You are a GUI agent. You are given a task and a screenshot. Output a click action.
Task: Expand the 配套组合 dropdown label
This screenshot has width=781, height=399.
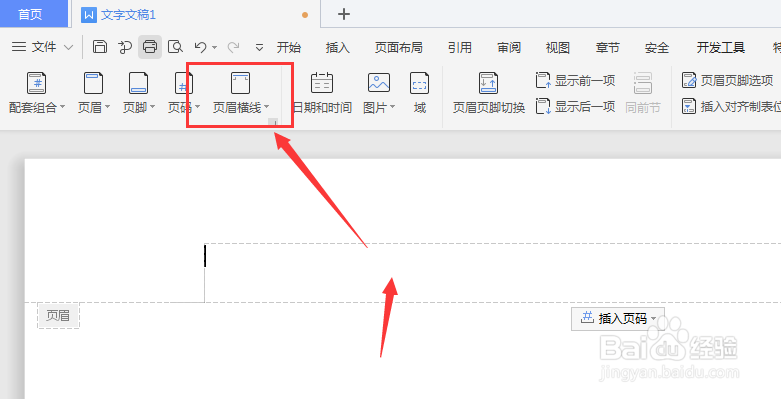coord(37,107)
